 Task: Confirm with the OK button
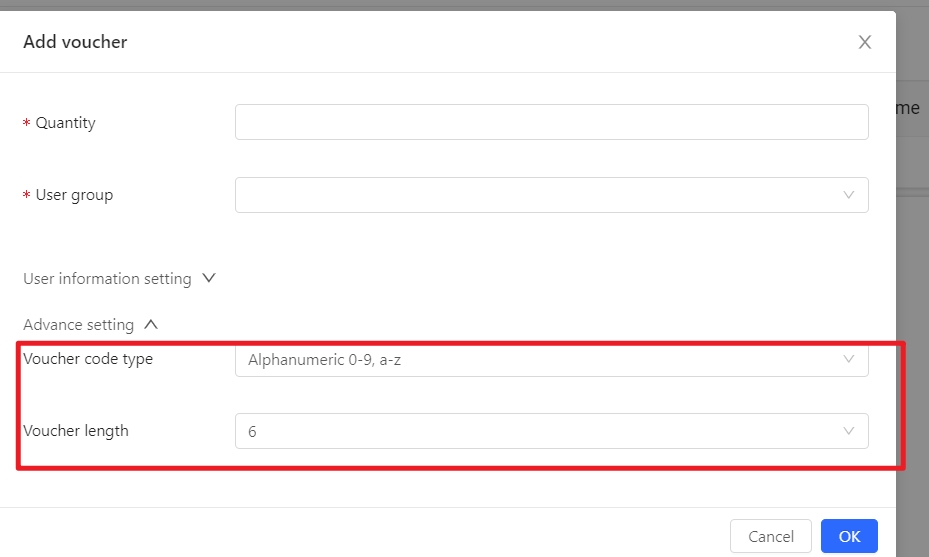point(849,536)
